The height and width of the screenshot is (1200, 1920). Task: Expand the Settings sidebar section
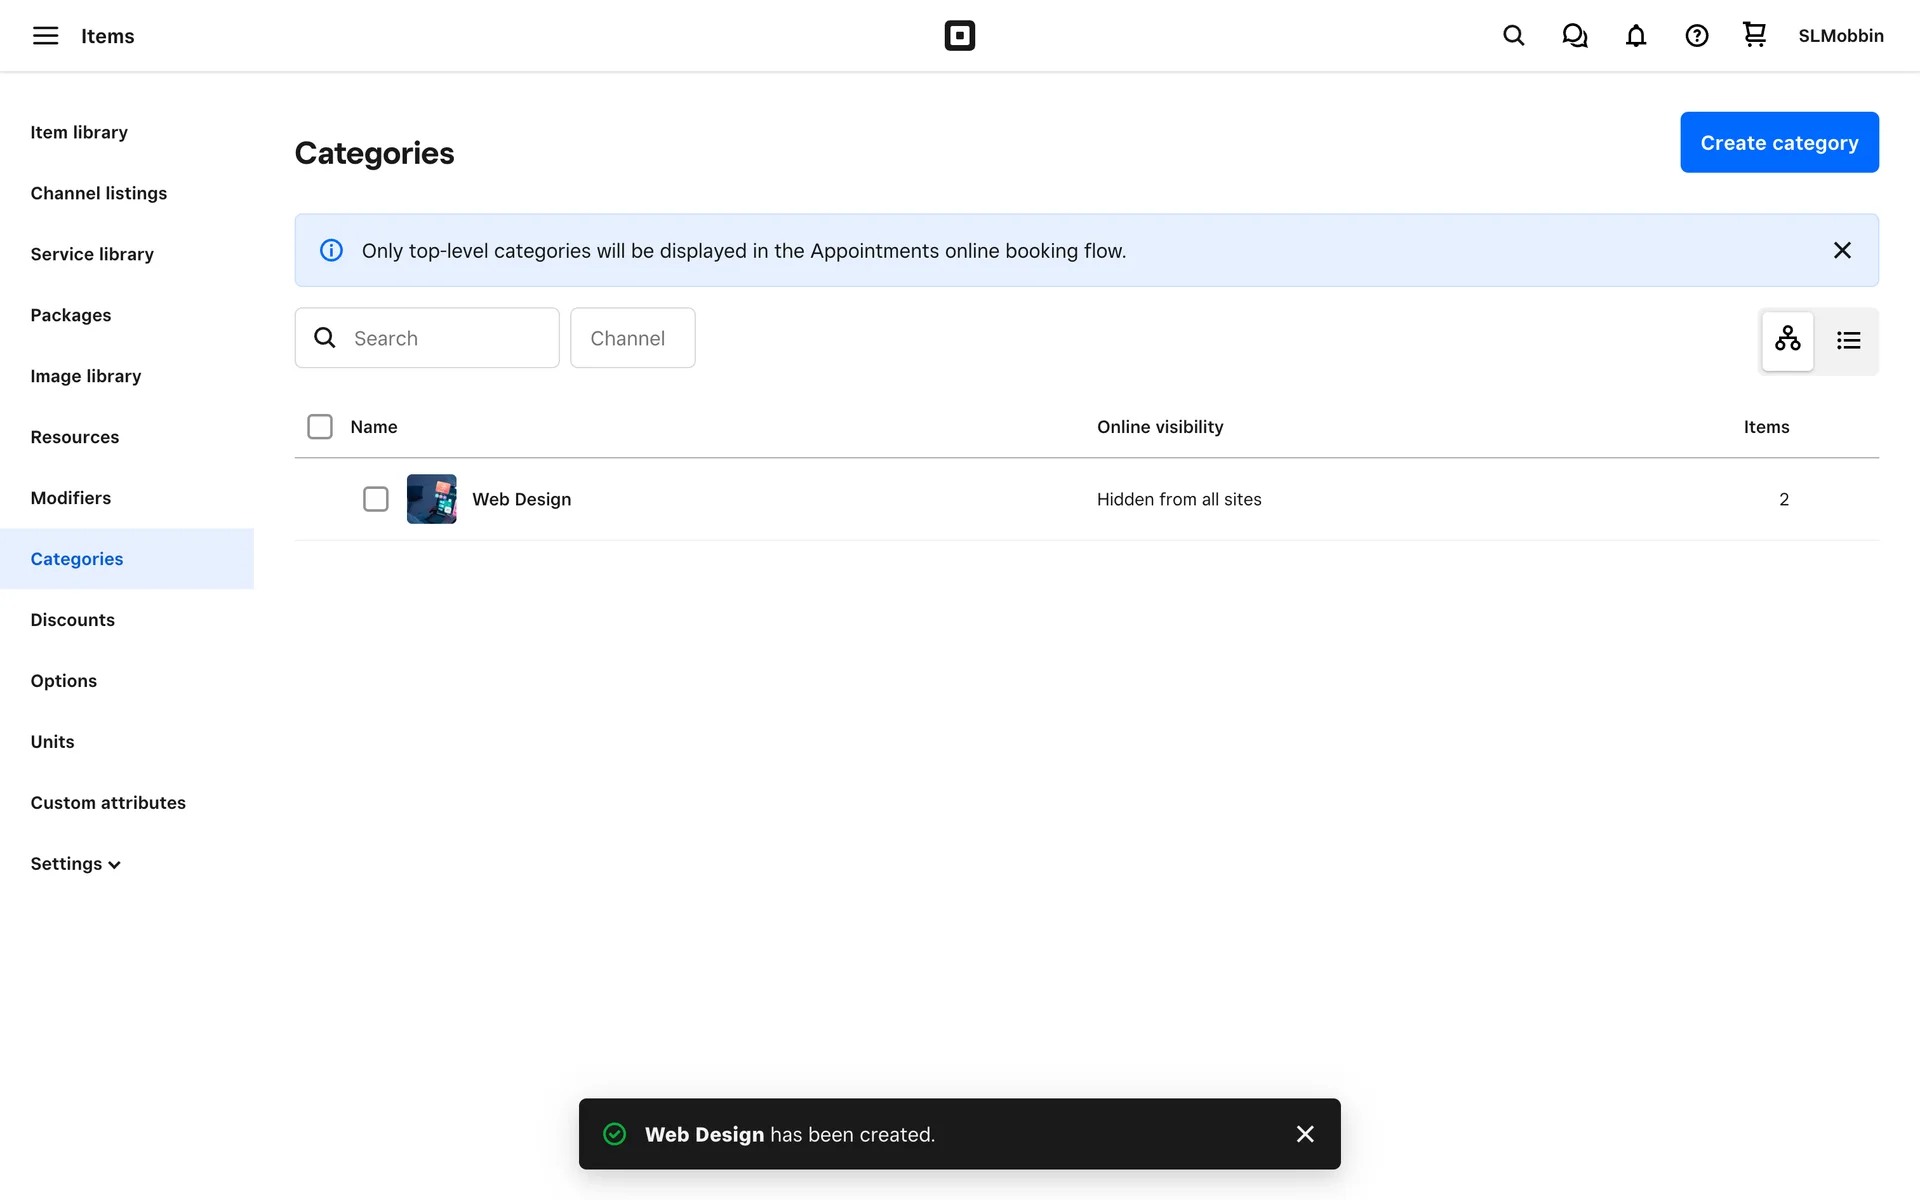(x=75, y=864)
